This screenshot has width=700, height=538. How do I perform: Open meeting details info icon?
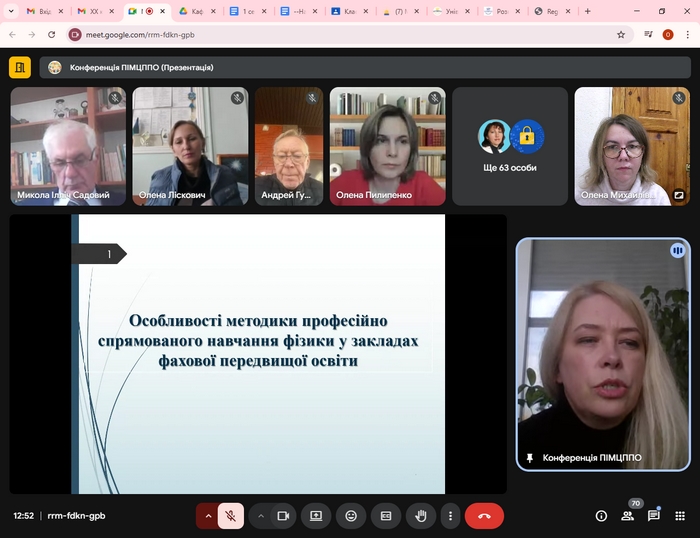[601, 516]
